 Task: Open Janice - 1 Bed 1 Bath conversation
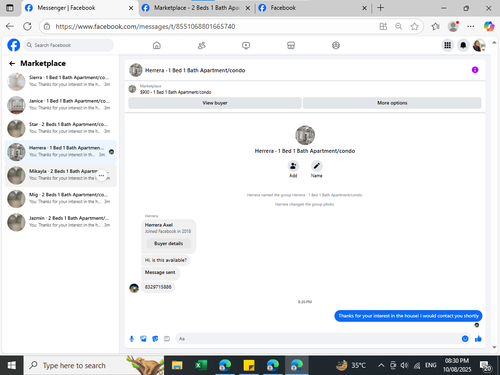pyautogui.click(x=60, y=105)
